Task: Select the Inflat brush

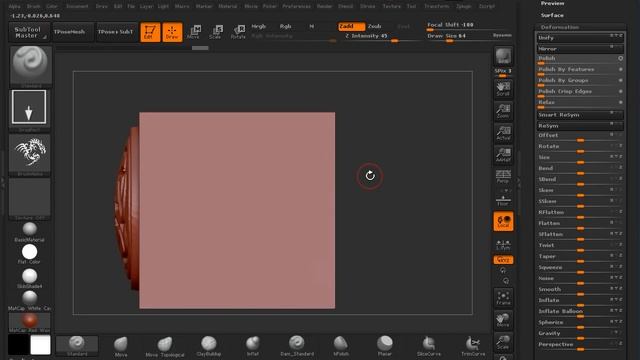Action: (x=253, y=346)
